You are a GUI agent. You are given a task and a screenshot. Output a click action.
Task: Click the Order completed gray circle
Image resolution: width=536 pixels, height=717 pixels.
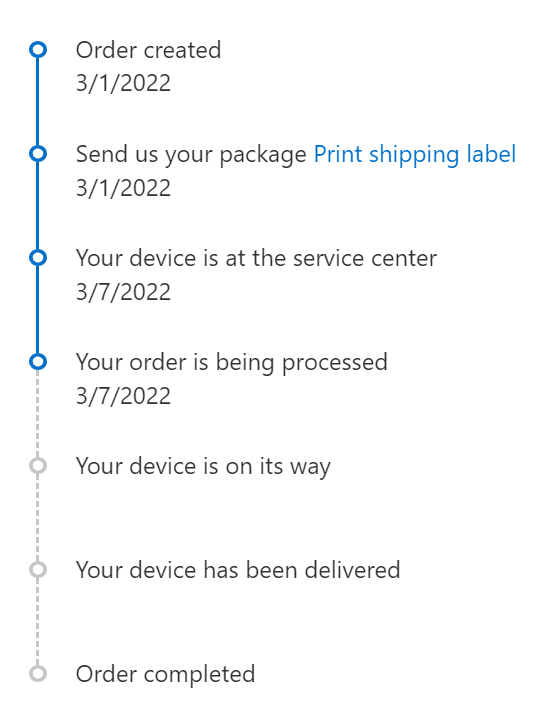coord(38,674)
